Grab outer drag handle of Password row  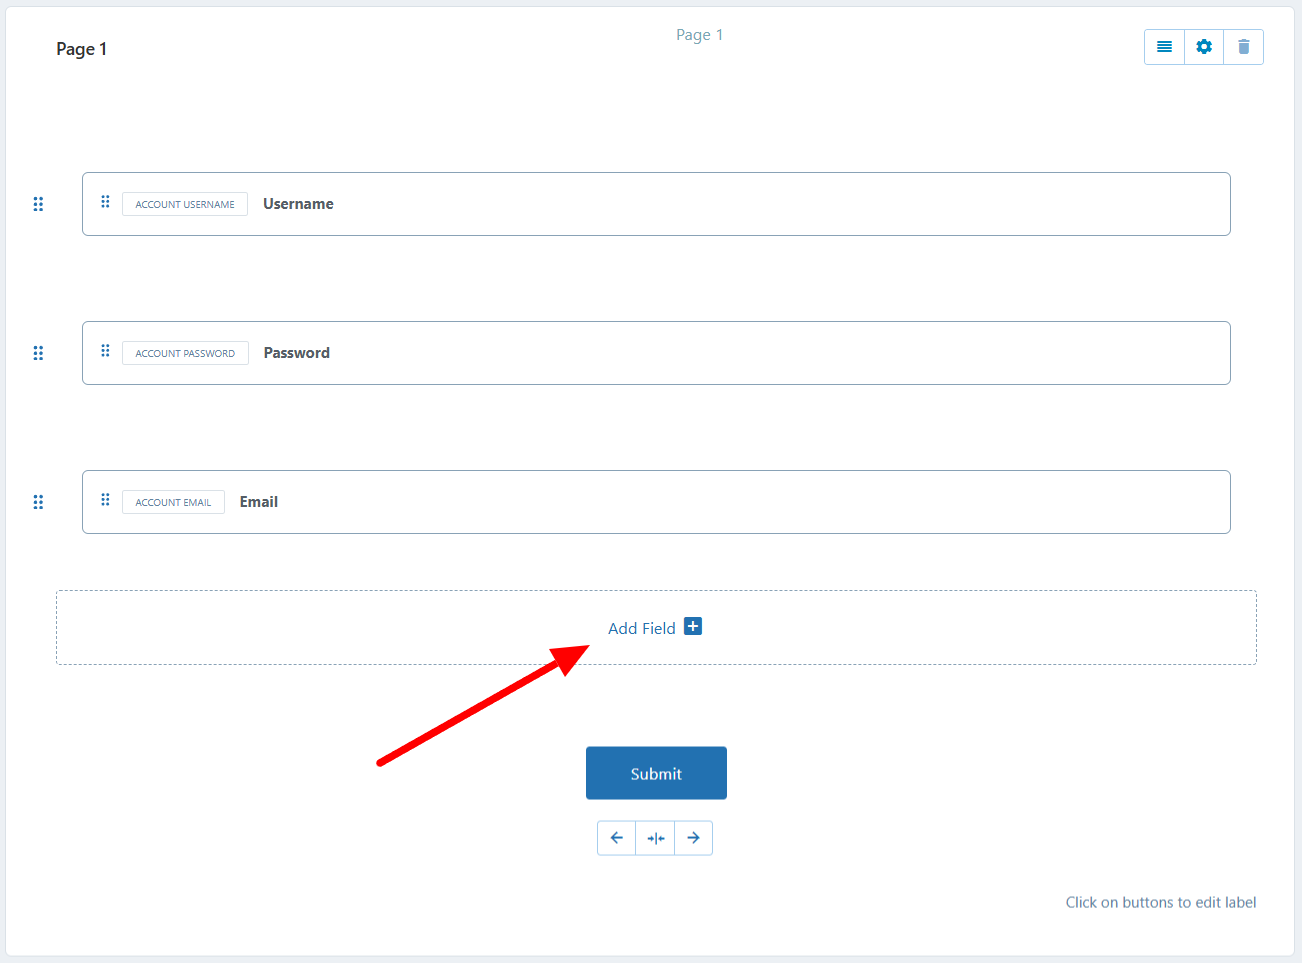38,353
